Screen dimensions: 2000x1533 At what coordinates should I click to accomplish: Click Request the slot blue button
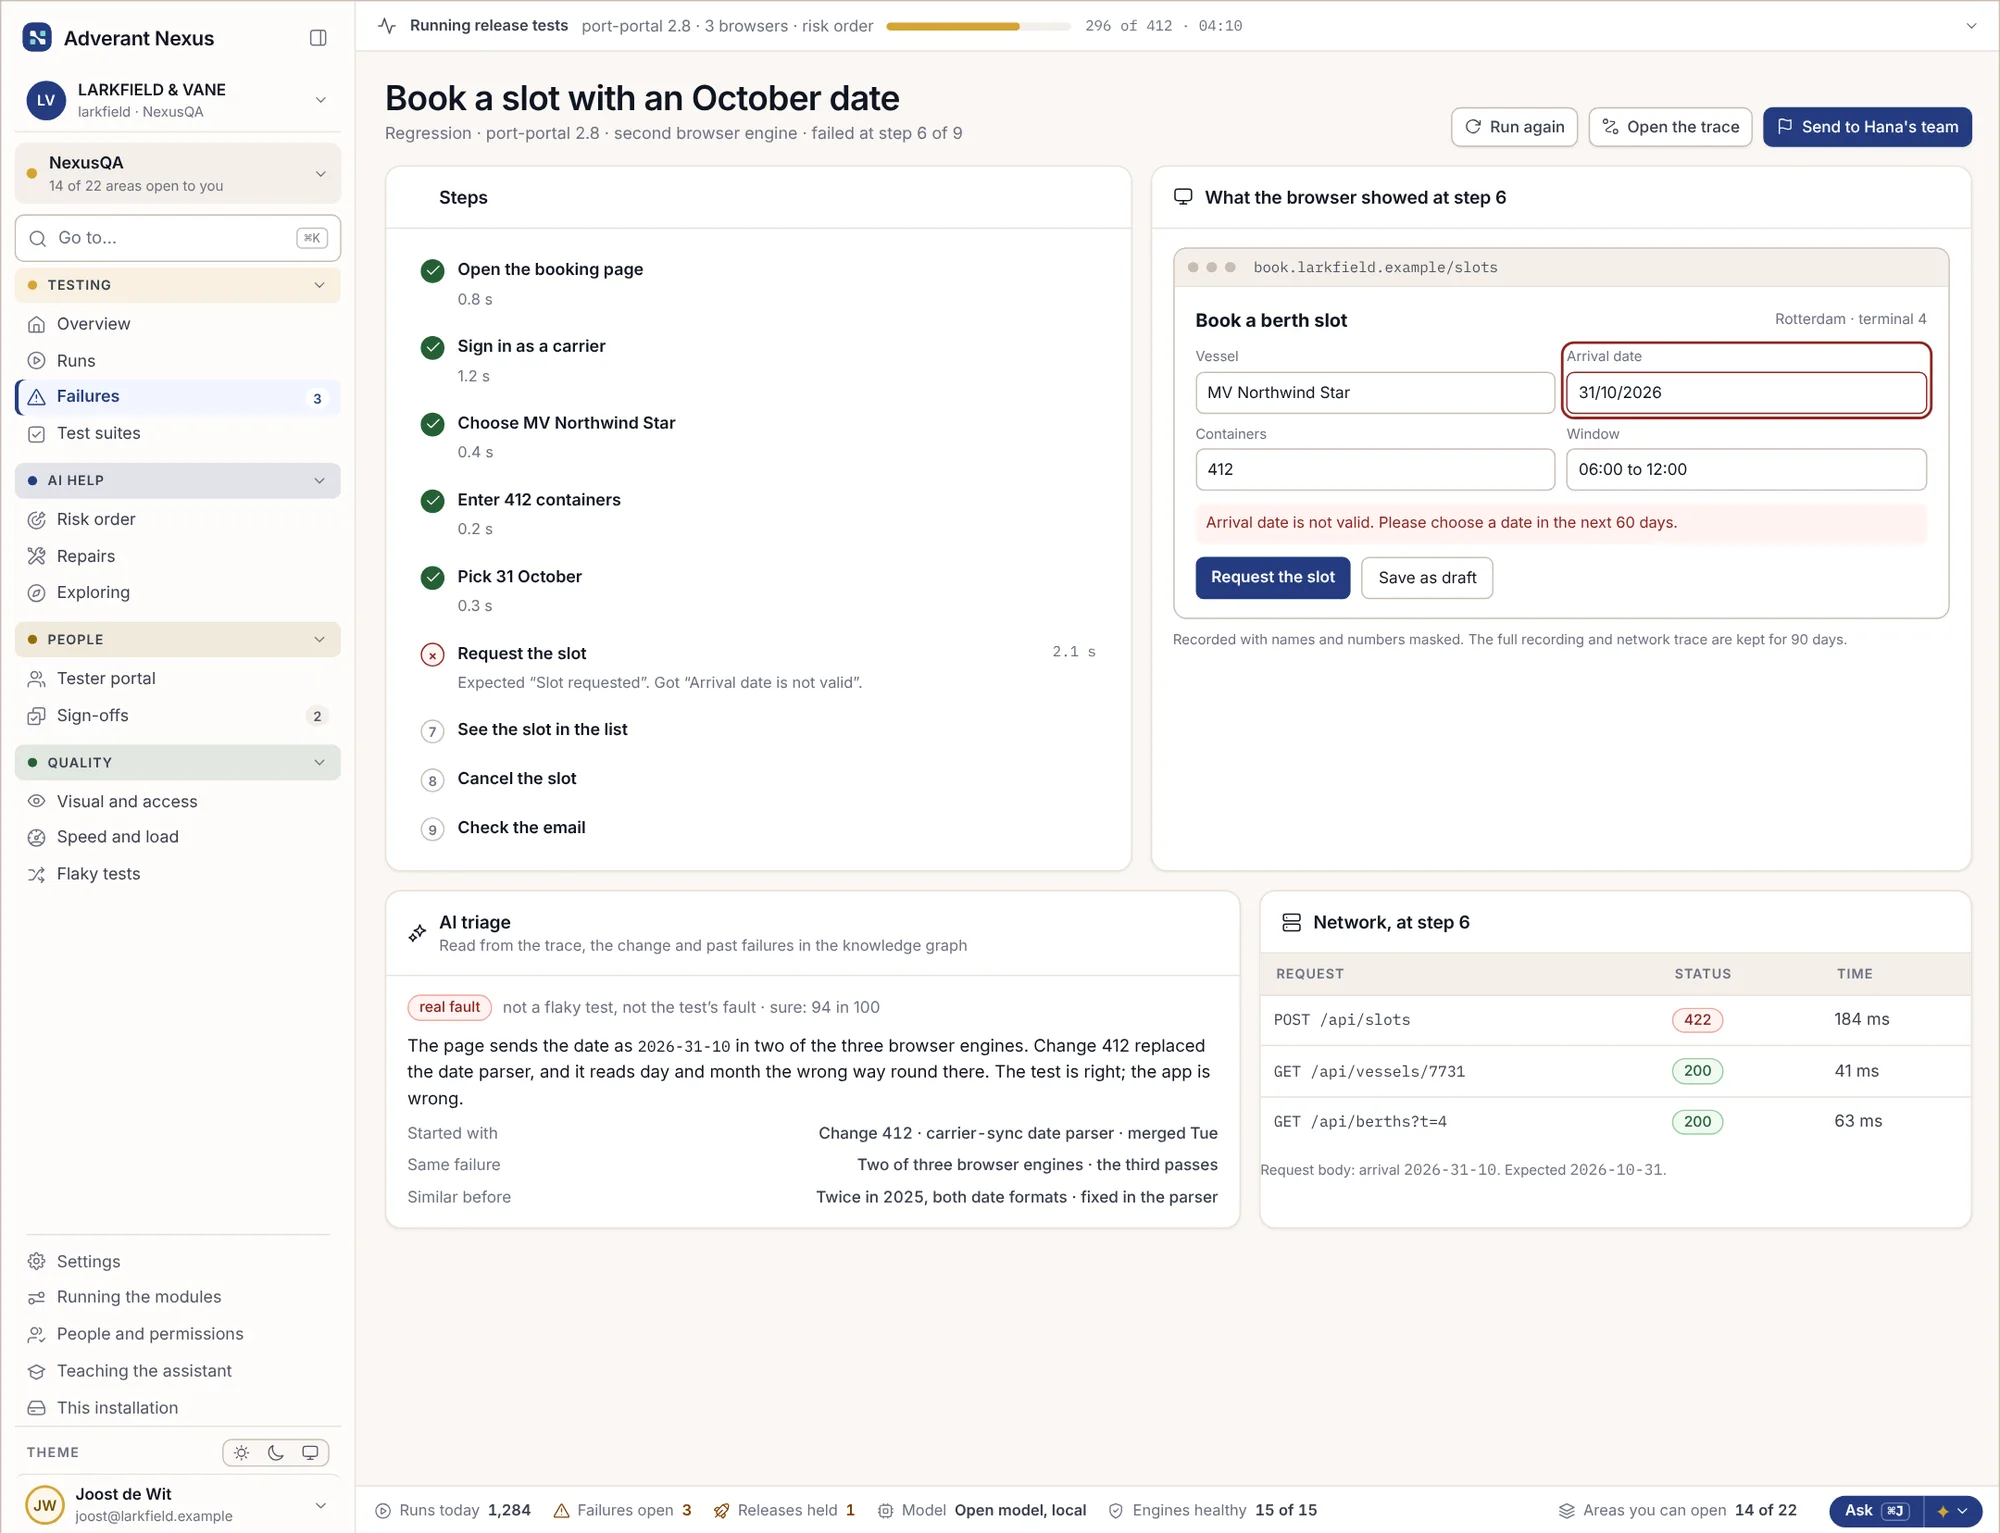[1273, 578]
